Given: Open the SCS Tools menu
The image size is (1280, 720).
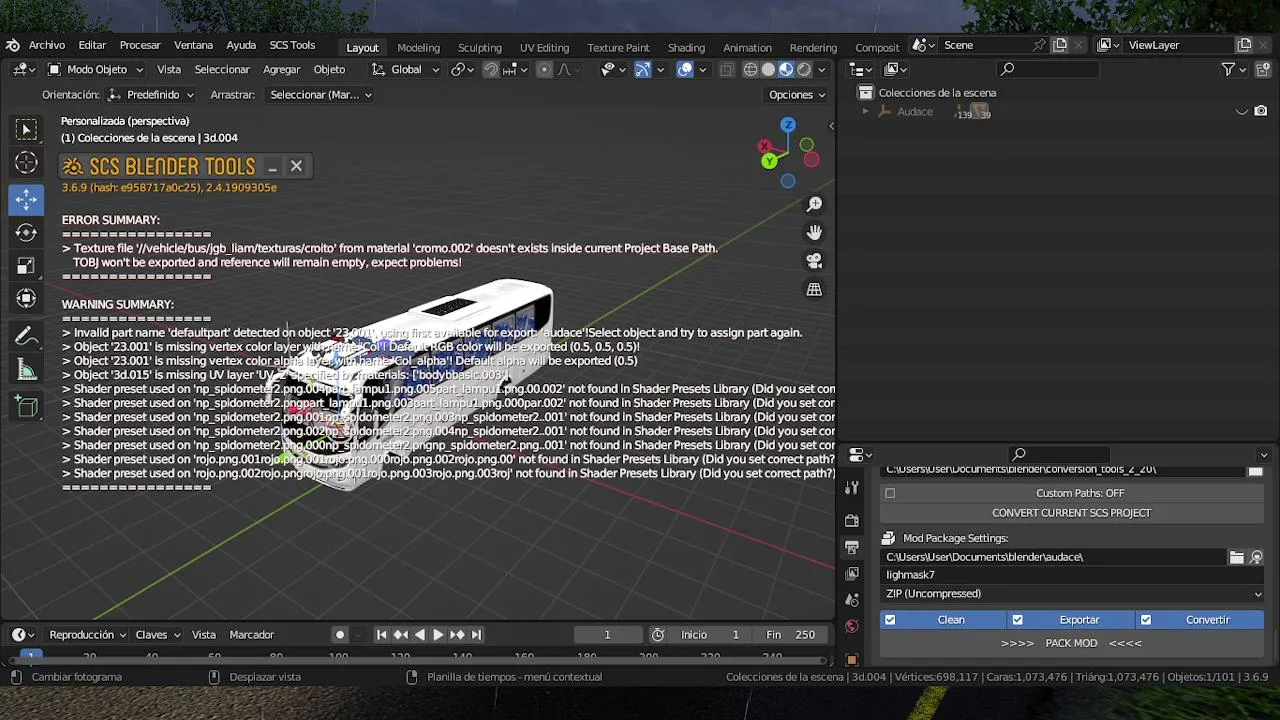Looking at the screenshot, I should [x=292, y=45].
